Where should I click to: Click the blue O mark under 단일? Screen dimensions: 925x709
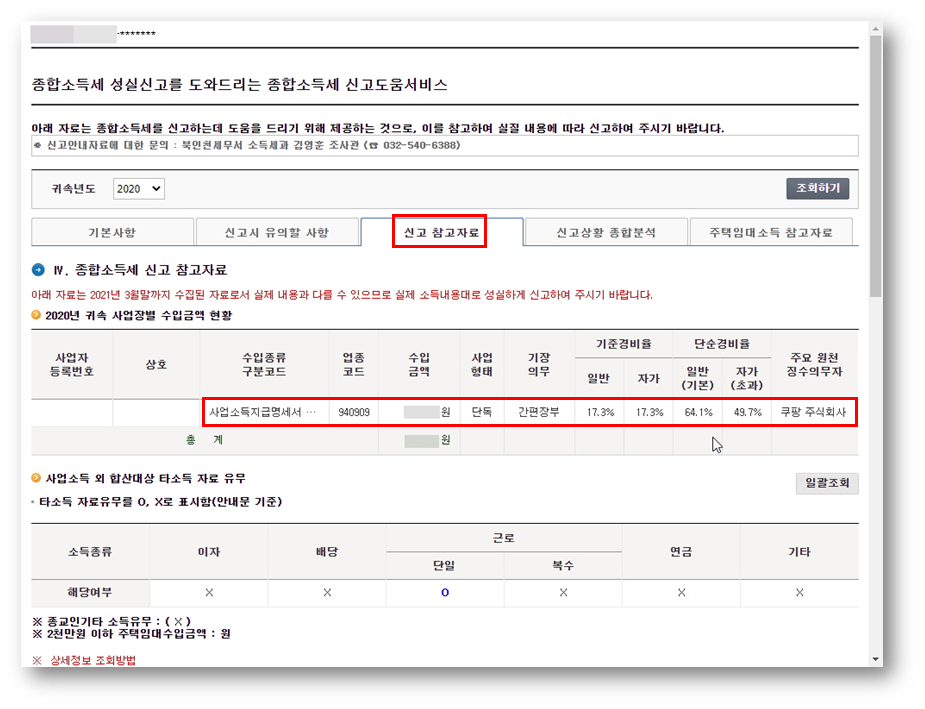[x=445, y=592]
